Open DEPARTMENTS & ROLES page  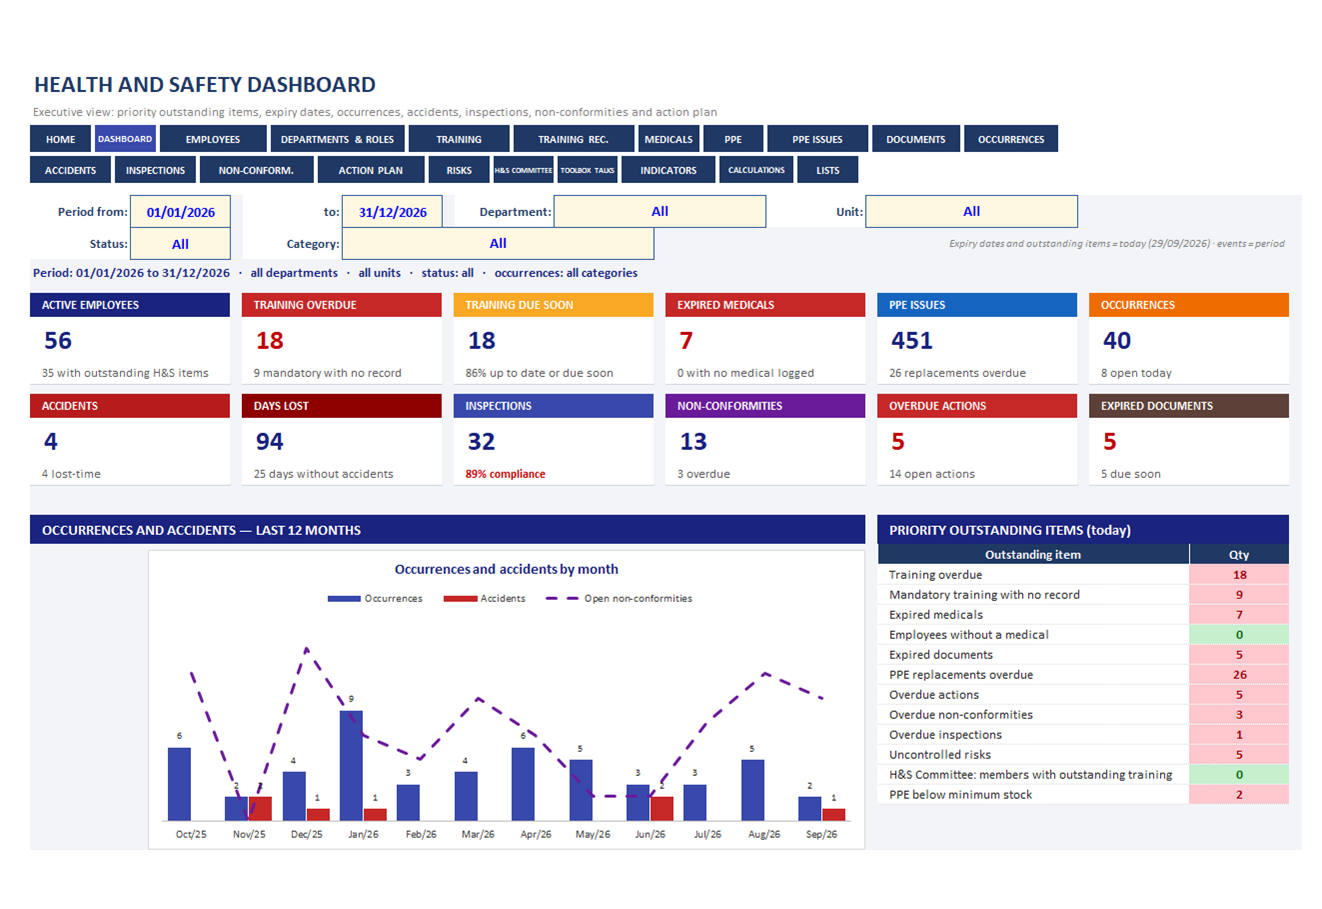[x=337, y=139]
